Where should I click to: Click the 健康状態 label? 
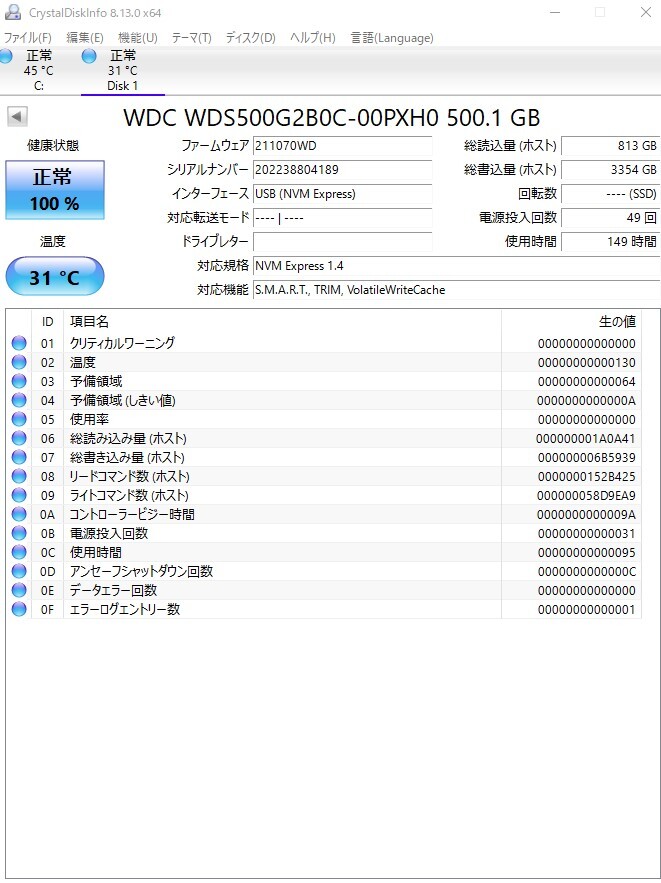point(53,145)
